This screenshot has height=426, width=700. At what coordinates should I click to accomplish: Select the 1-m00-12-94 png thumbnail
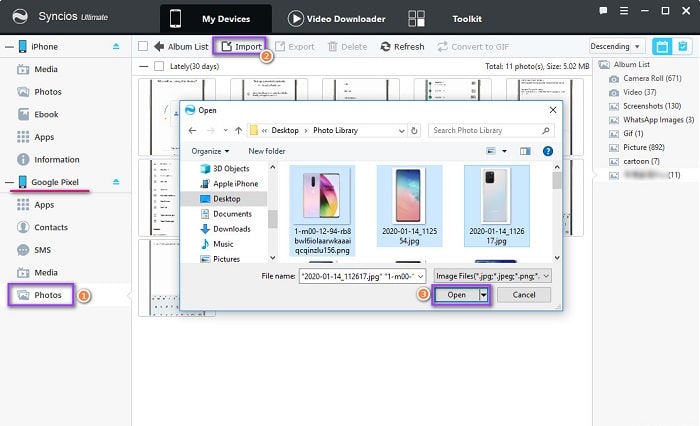tap(322, 210)
